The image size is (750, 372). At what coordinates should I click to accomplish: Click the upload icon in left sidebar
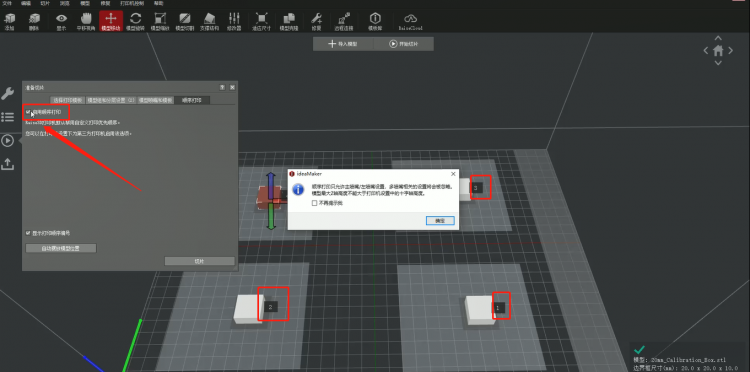point(8,164)
